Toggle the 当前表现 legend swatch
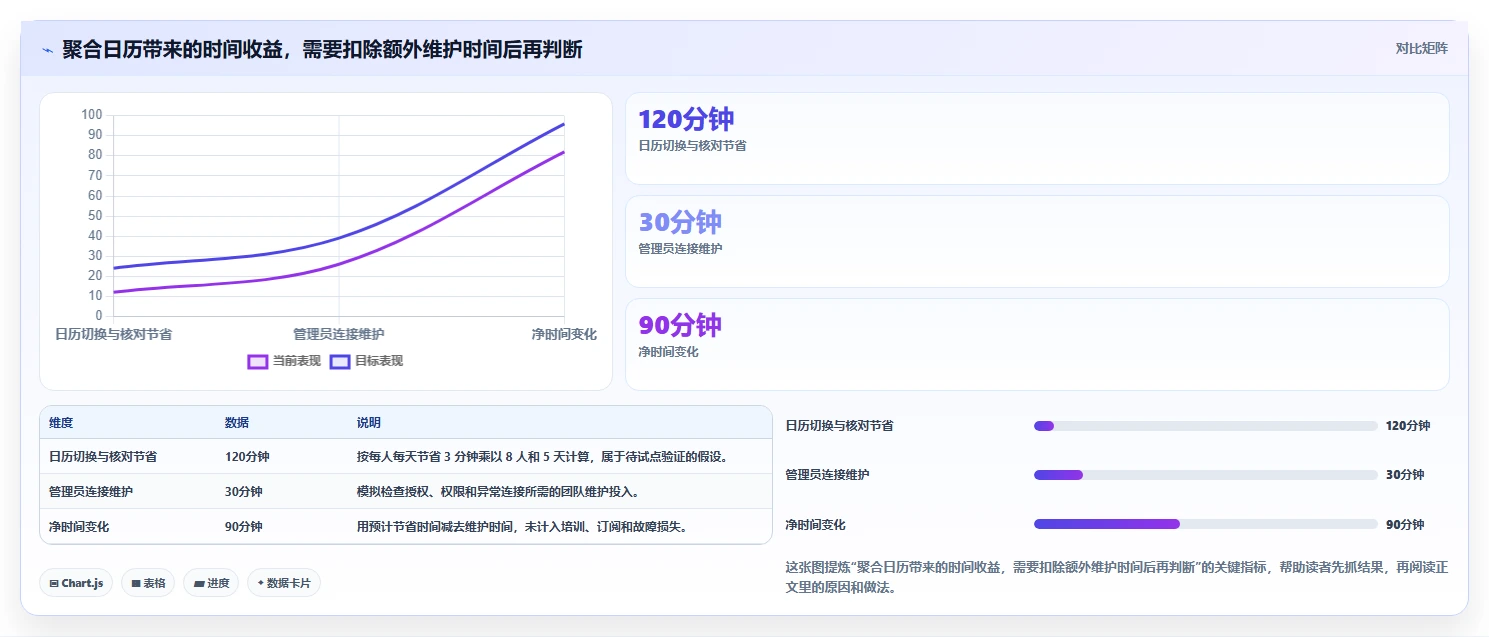 coord(258,361)
